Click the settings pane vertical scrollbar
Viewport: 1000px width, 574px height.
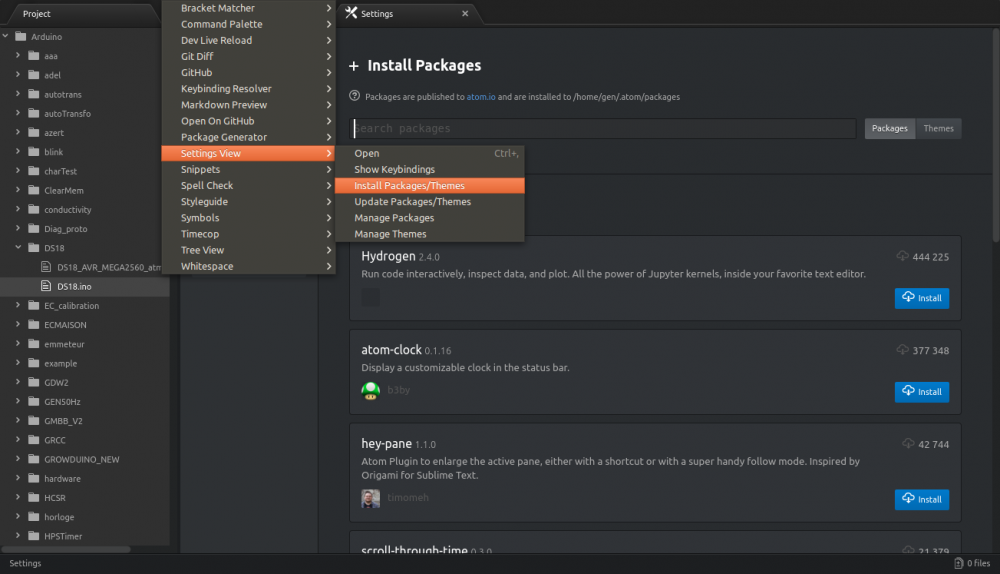coord(996,134)
